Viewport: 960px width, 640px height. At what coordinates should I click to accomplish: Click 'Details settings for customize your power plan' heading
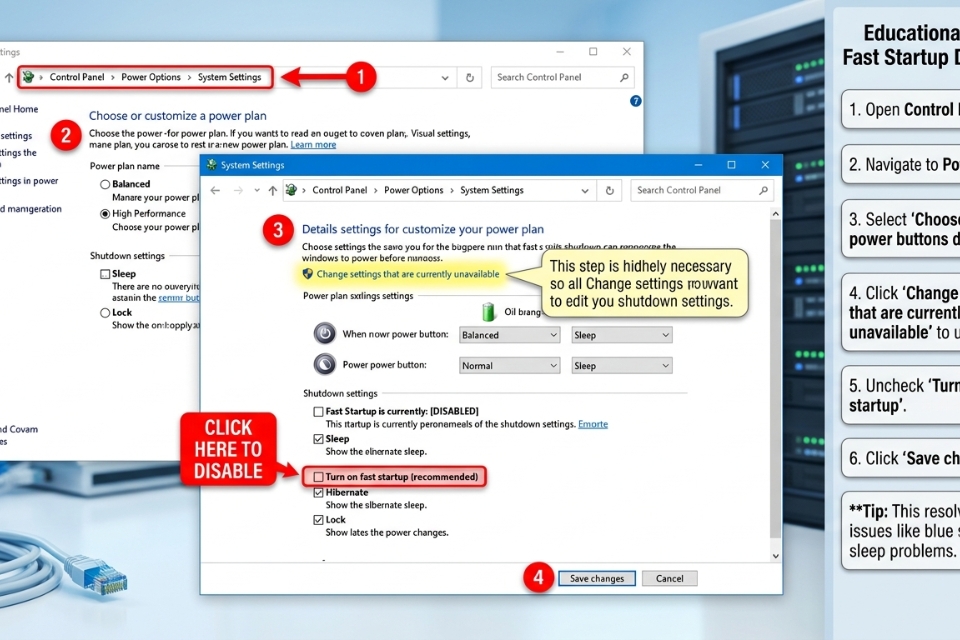(422, 229)
